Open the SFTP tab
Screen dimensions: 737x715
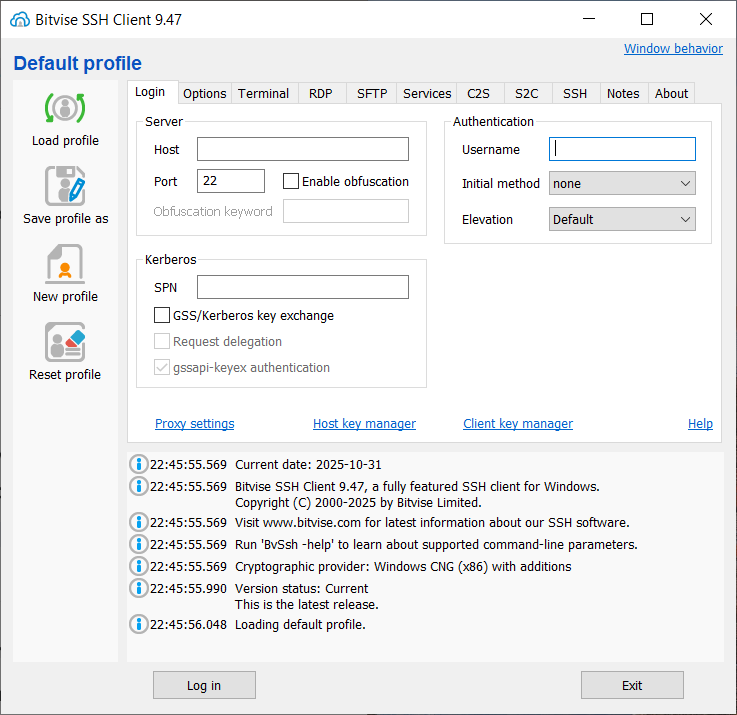pyautogui.click(x=372, y=94)
